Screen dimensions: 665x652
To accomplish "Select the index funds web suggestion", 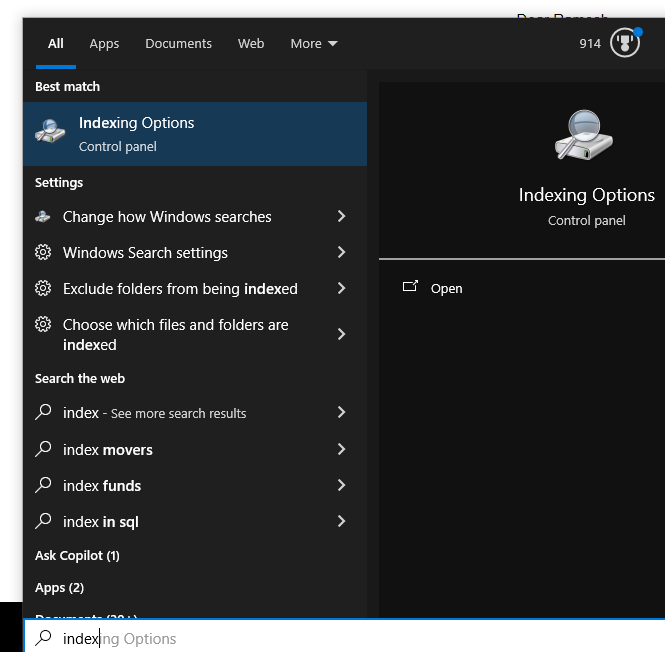I will (x=102, y=486).
